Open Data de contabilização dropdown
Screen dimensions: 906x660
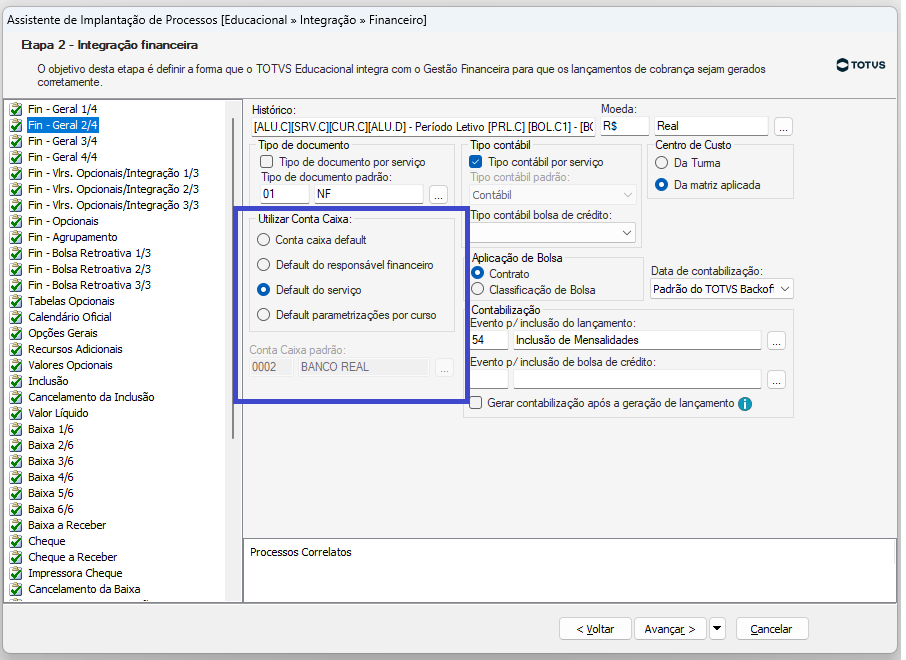point(721,289)
